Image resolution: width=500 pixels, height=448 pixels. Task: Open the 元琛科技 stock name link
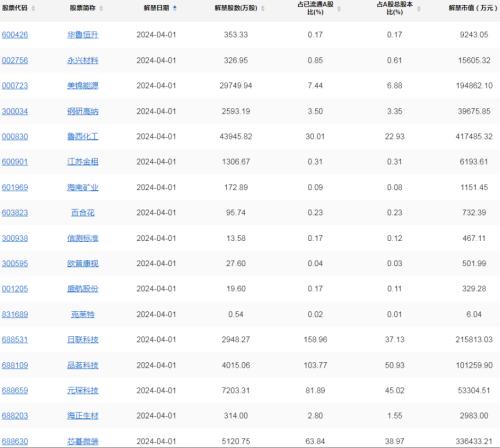[83, 390]
